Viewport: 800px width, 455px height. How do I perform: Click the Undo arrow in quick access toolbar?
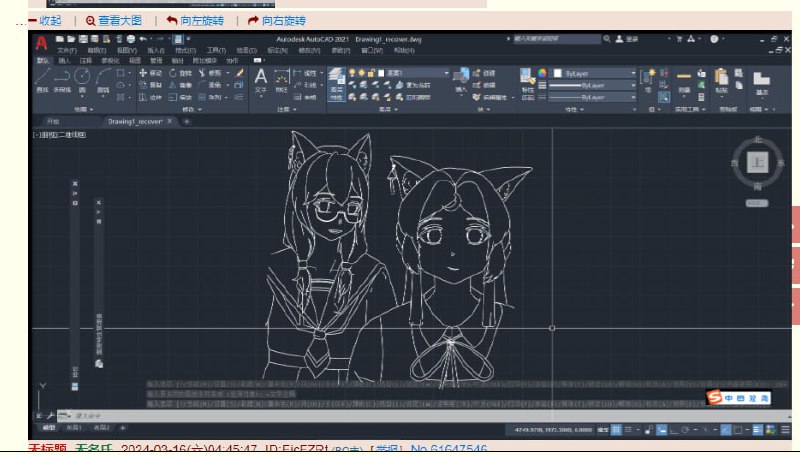143,39
